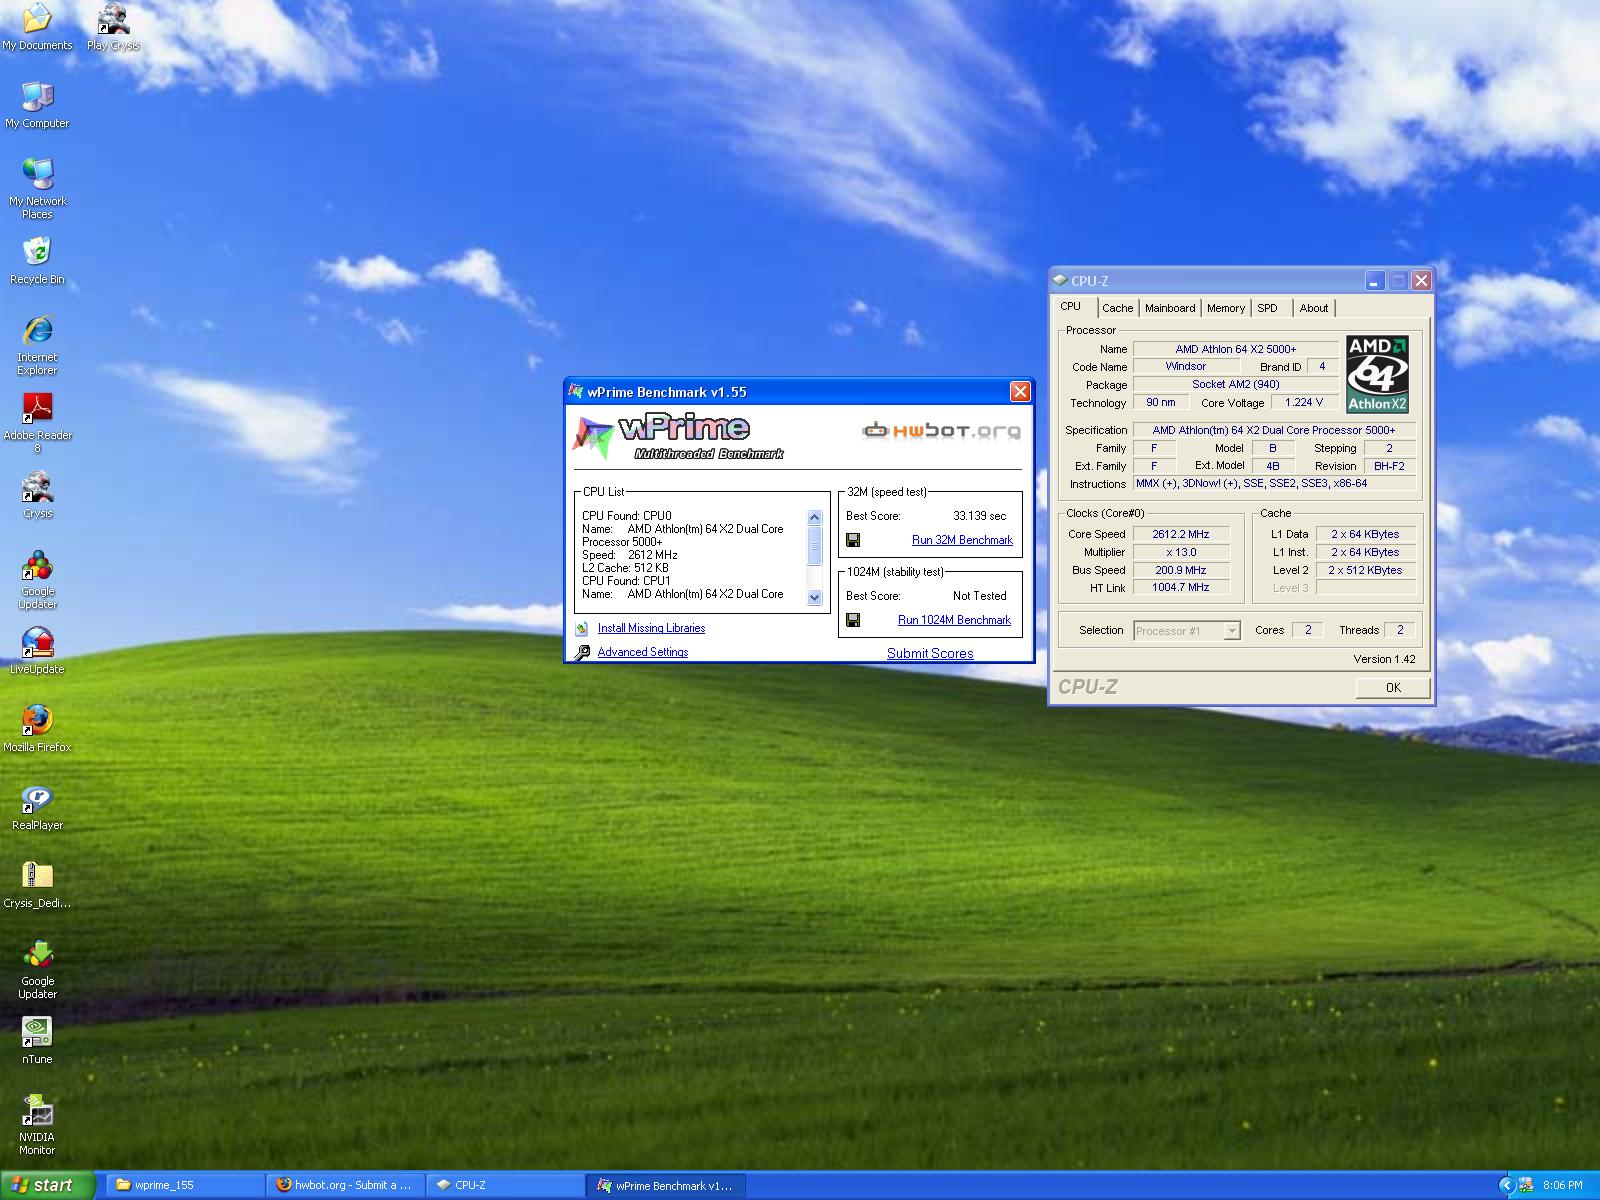The image size is (1600, 1200).
Task: Select the Google Updater icon below Crysis
Action: click(x=37, y=578)
